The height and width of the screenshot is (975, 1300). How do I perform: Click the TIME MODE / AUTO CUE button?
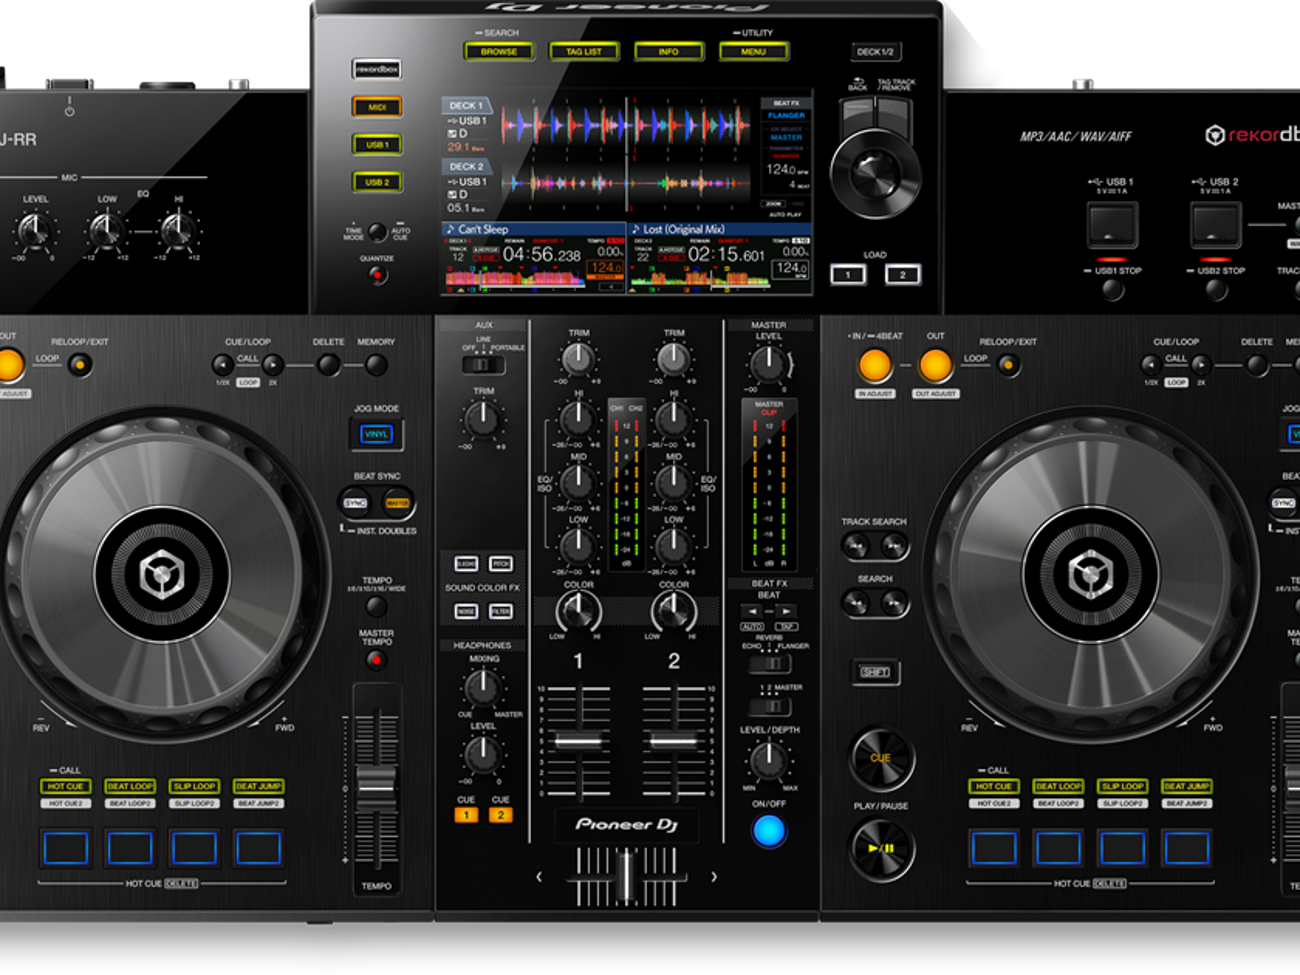point(377,232)
